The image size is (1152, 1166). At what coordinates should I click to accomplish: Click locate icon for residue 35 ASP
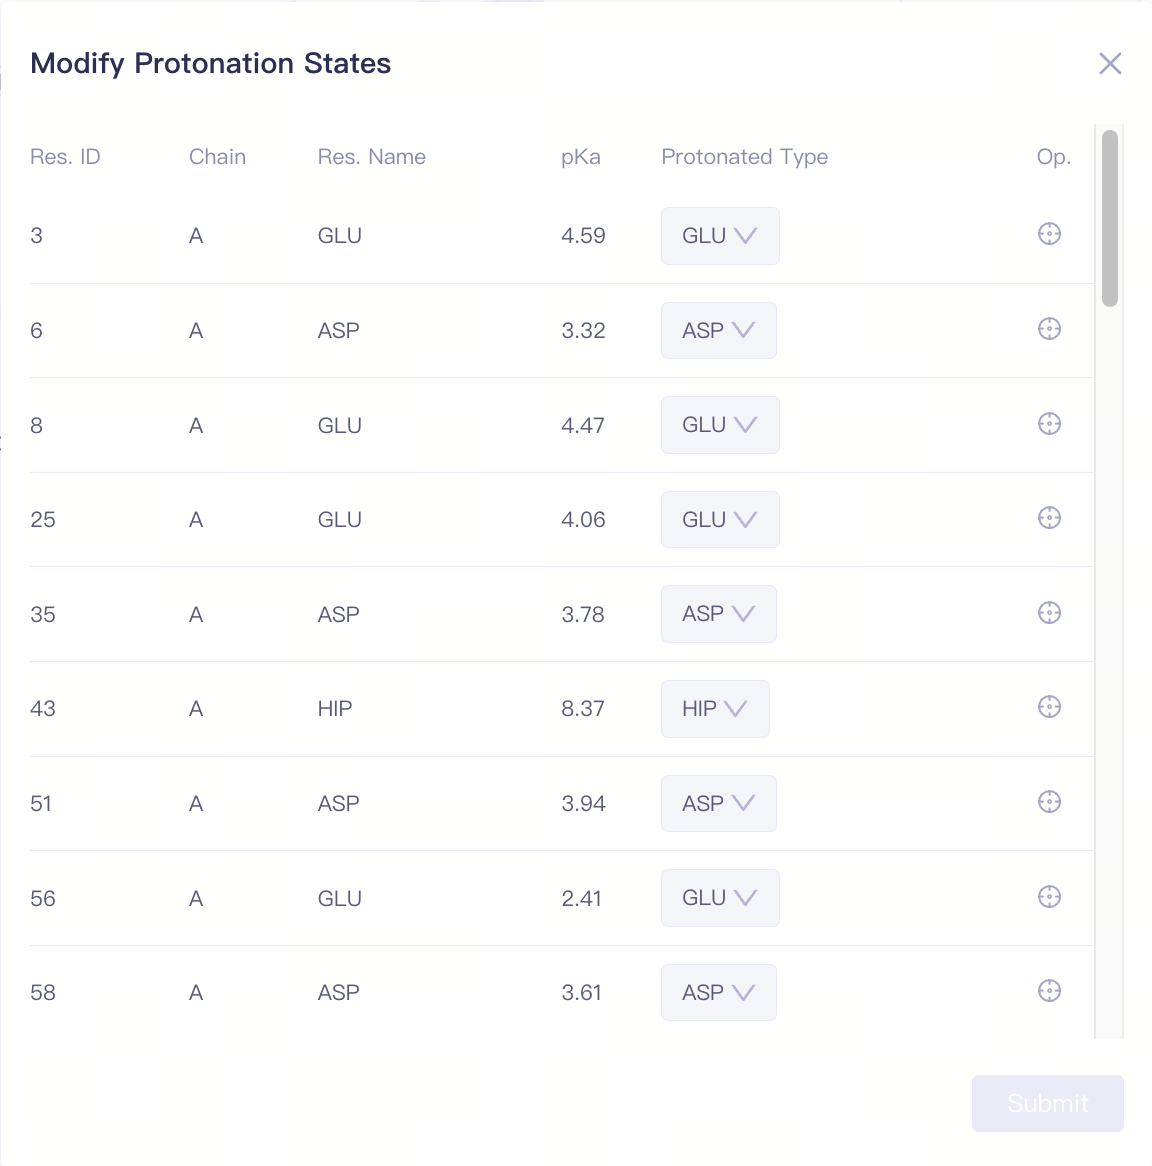[x=1049, y=613]
